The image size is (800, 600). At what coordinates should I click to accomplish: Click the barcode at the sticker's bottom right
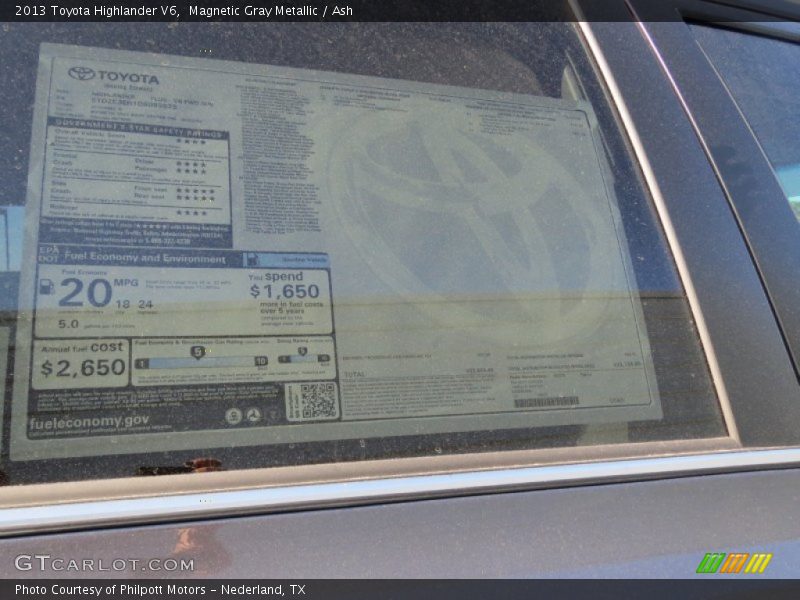pyautogui.click(x=546, y=402)
